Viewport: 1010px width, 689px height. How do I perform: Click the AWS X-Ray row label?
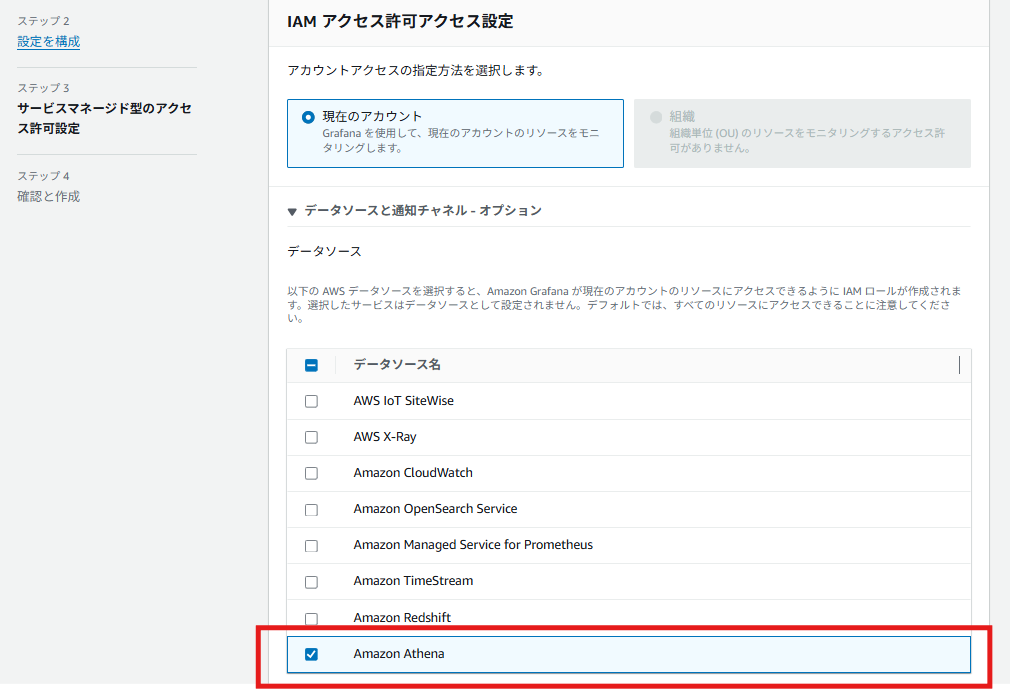[x=385, y=437]
